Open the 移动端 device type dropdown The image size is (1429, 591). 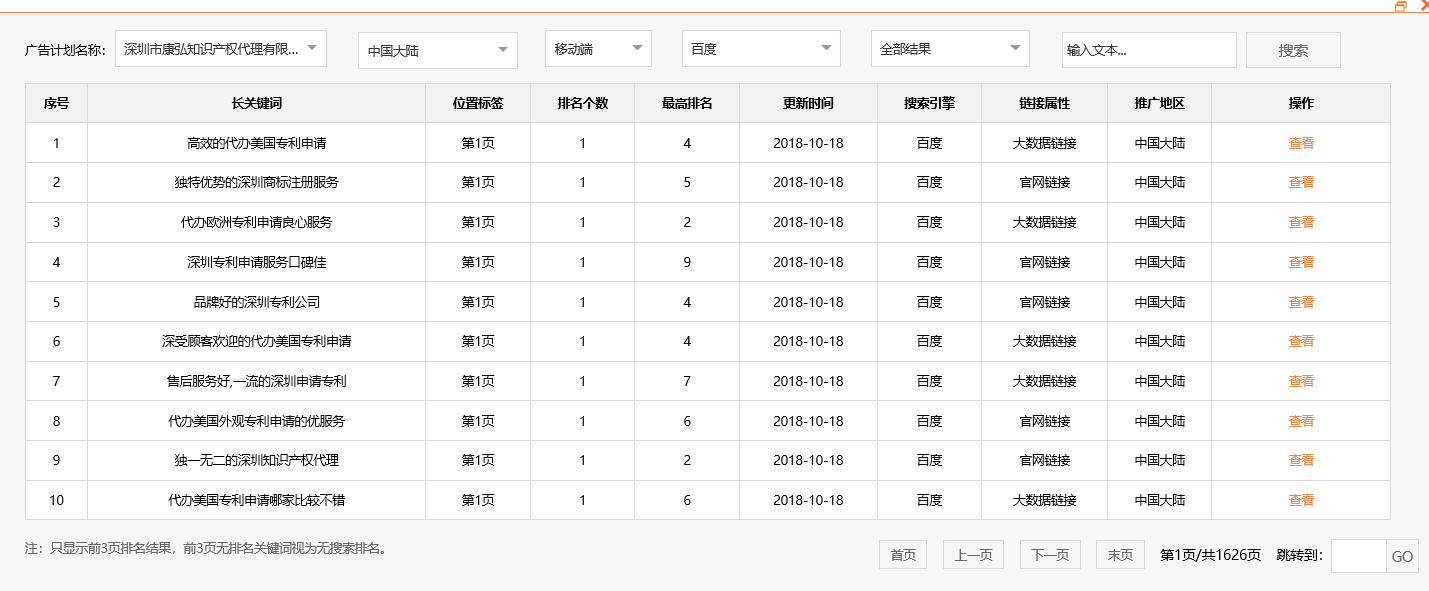[597, 48]
